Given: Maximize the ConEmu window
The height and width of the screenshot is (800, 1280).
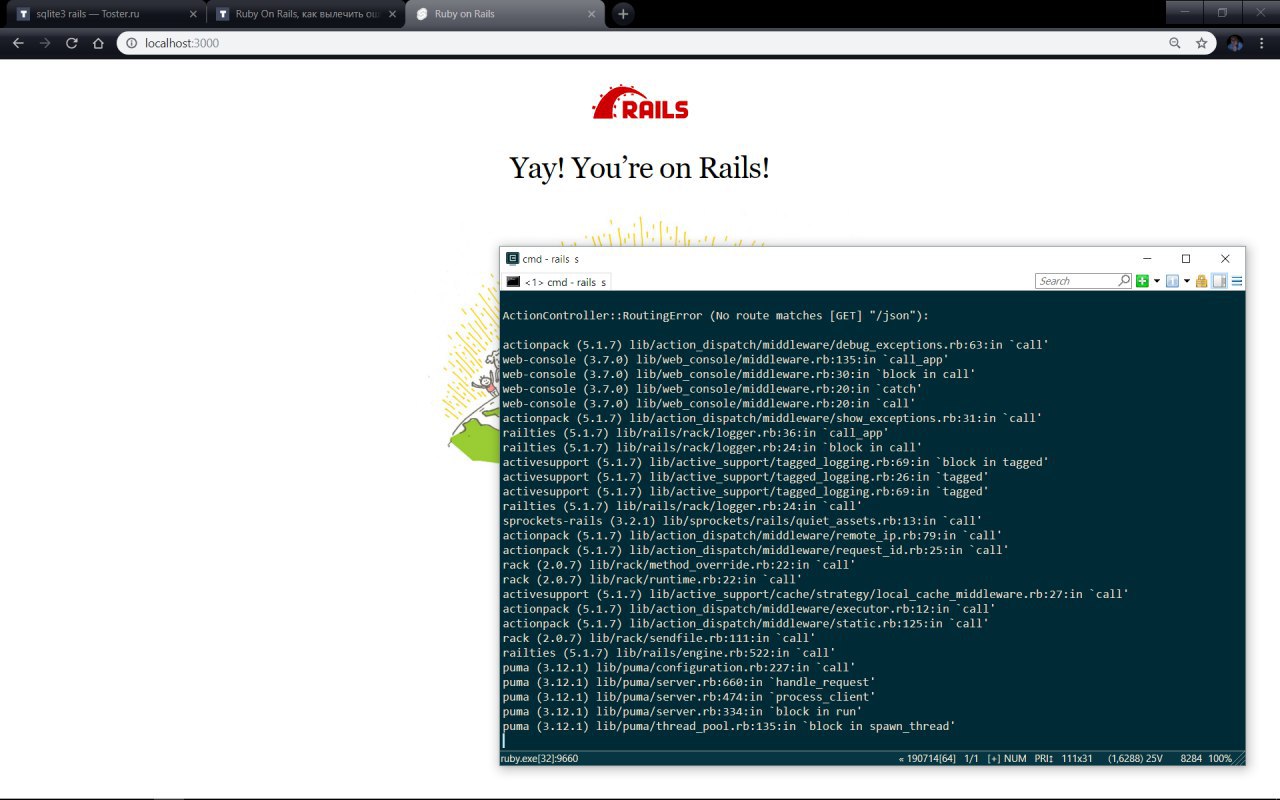Looking at the screenshot, I should (1186, 258).
